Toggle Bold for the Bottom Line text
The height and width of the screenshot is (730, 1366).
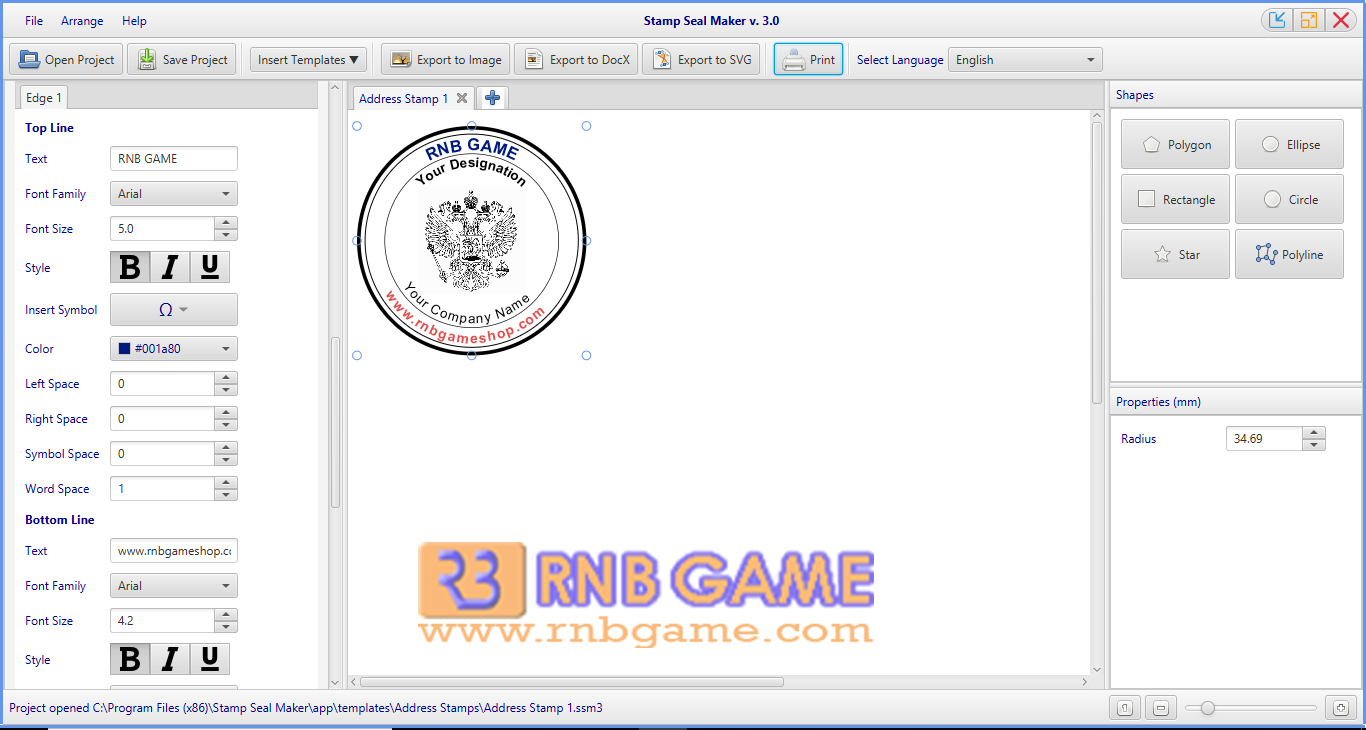click(x=130, y=660)
